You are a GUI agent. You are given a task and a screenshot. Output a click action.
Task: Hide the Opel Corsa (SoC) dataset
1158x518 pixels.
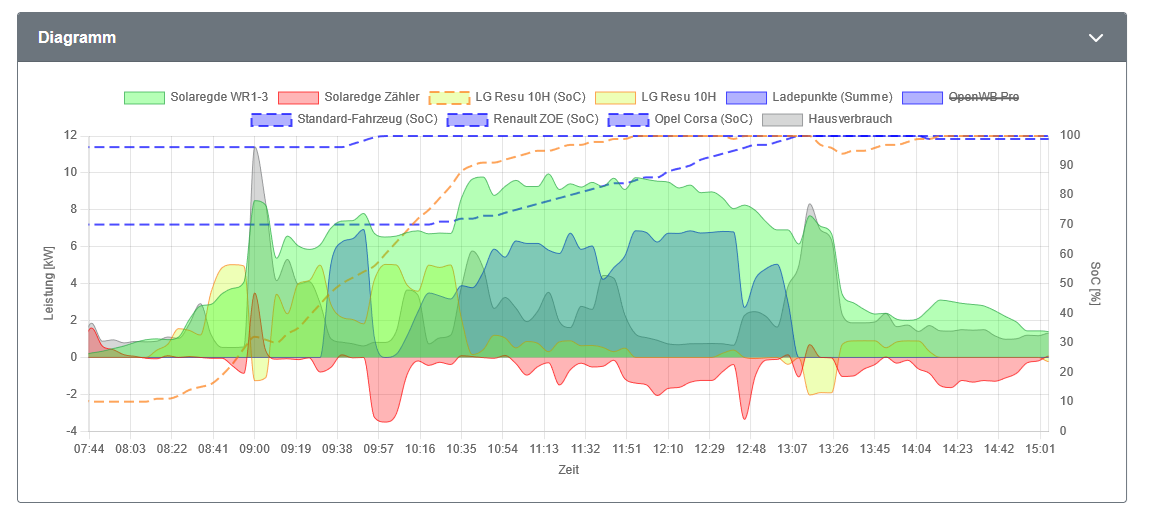(703, 119)
